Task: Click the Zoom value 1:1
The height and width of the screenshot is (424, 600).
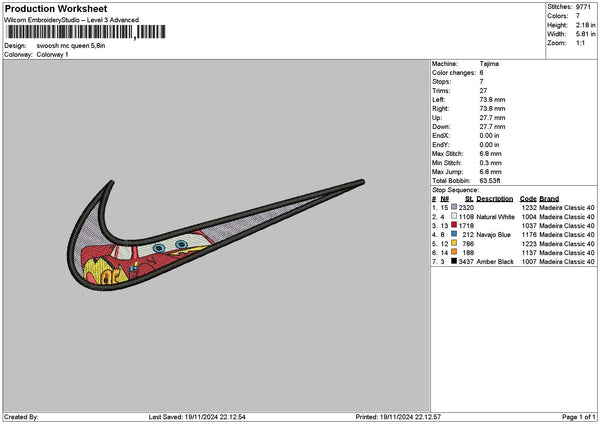Action: point(580,43)
